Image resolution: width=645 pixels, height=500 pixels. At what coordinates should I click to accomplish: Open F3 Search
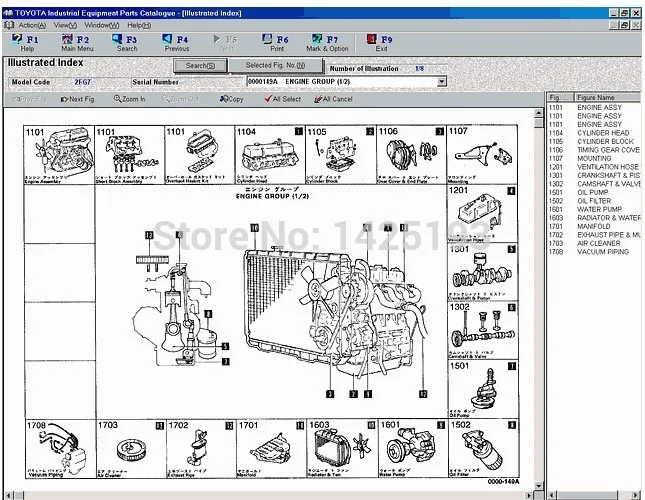click(126, 43)
